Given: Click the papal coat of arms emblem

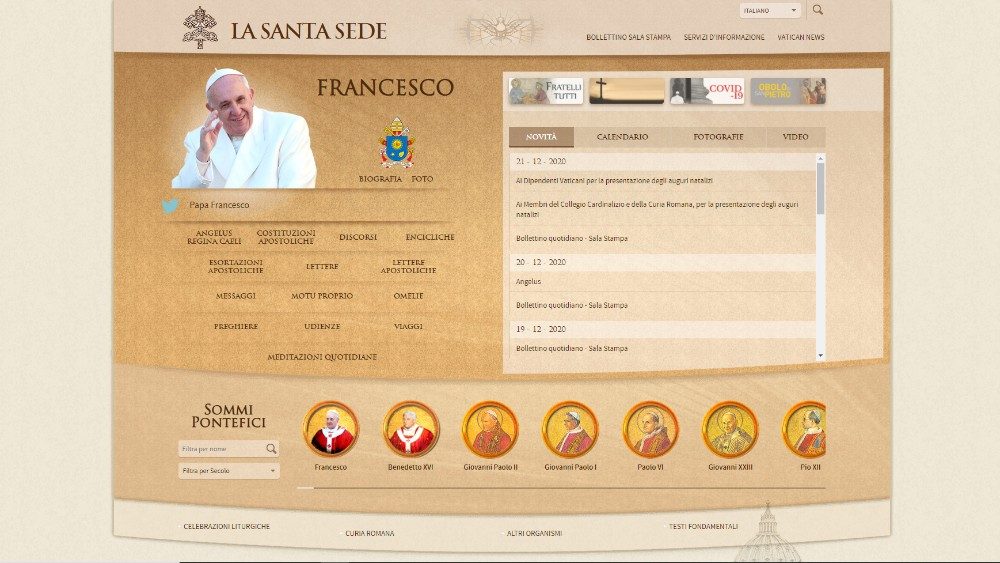Looking at the screenshot, I should pos(396,144).
